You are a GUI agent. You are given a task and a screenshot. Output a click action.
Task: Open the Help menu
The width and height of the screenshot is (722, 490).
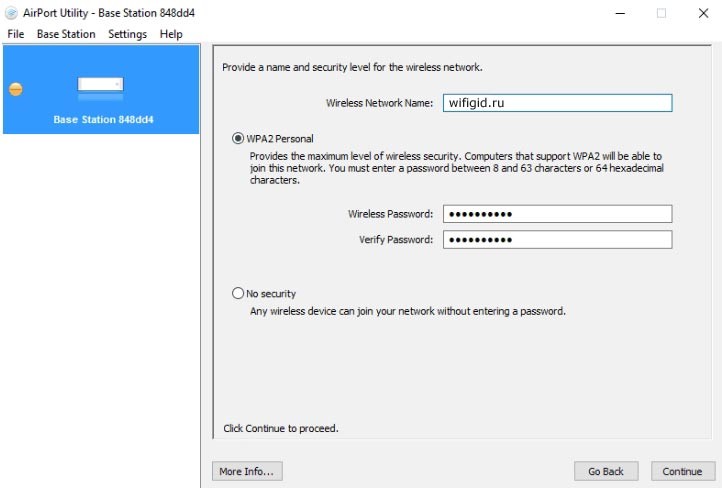[x=171, y=34]
